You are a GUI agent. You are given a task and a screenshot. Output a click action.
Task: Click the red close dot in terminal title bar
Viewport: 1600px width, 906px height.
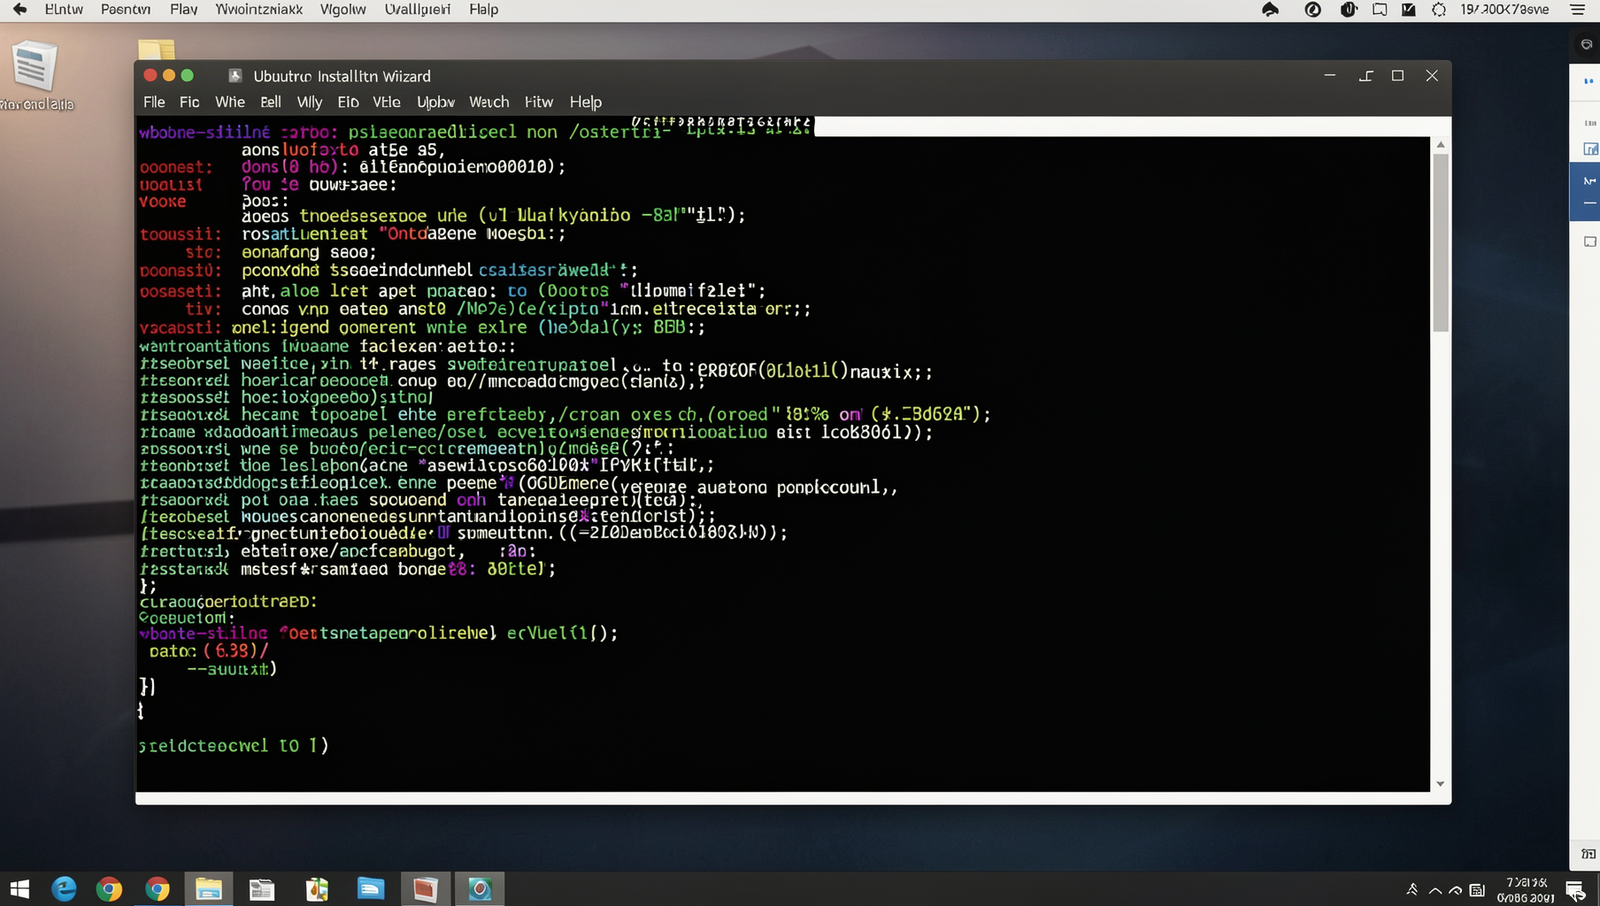click(150, 75)
